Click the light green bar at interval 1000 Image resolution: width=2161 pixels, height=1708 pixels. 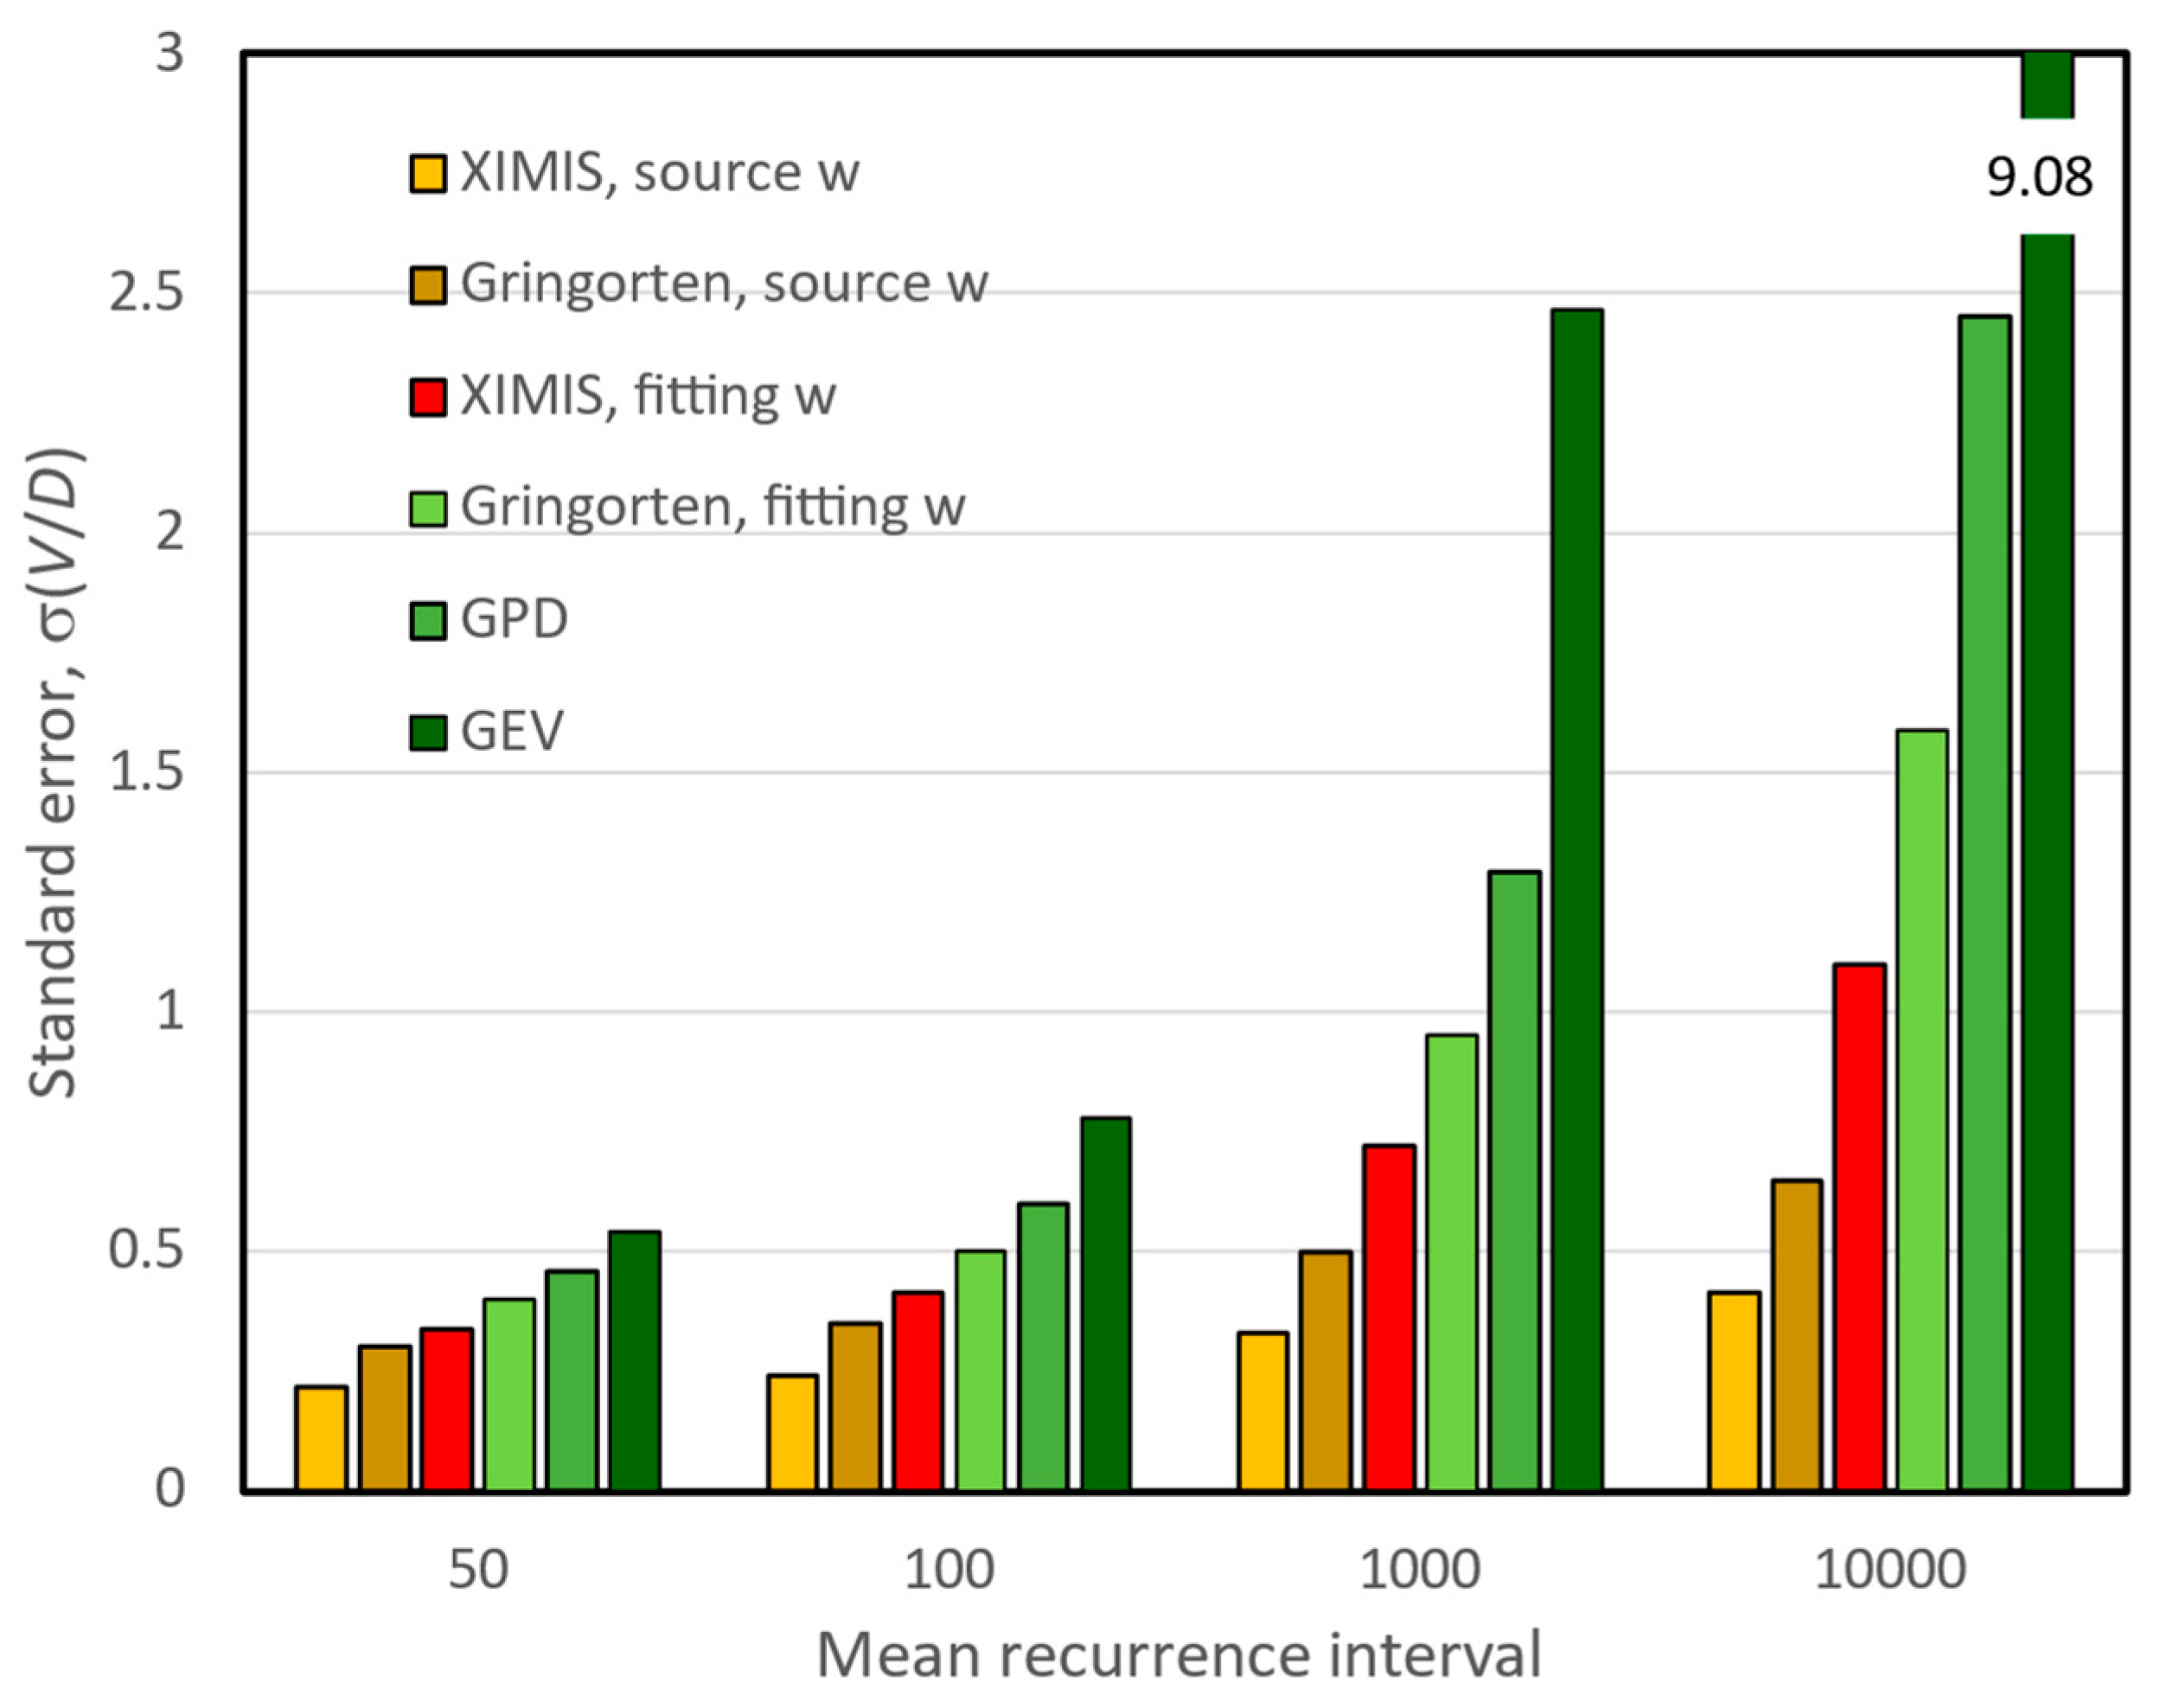pos(1451,1263)
